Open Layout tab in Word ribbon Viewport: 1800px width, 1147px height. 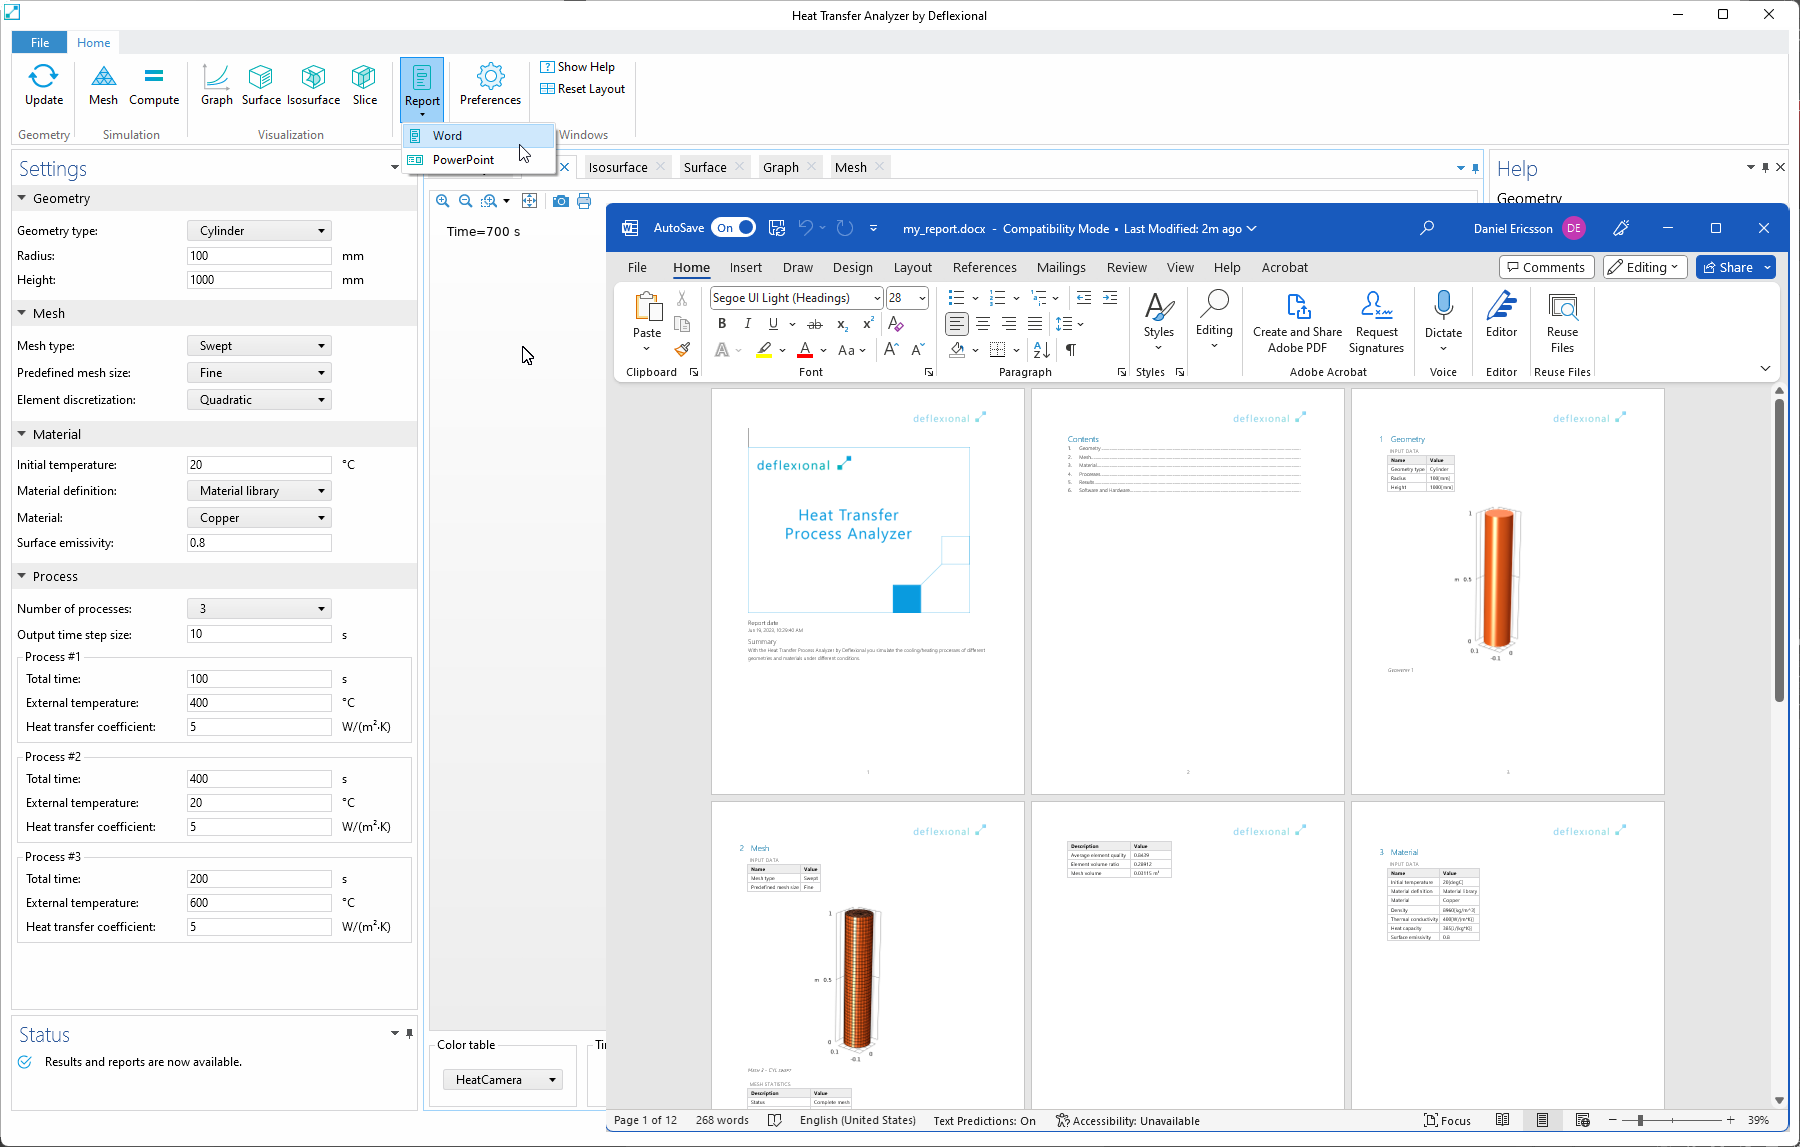pyautogui.click(x=912, y=267)
